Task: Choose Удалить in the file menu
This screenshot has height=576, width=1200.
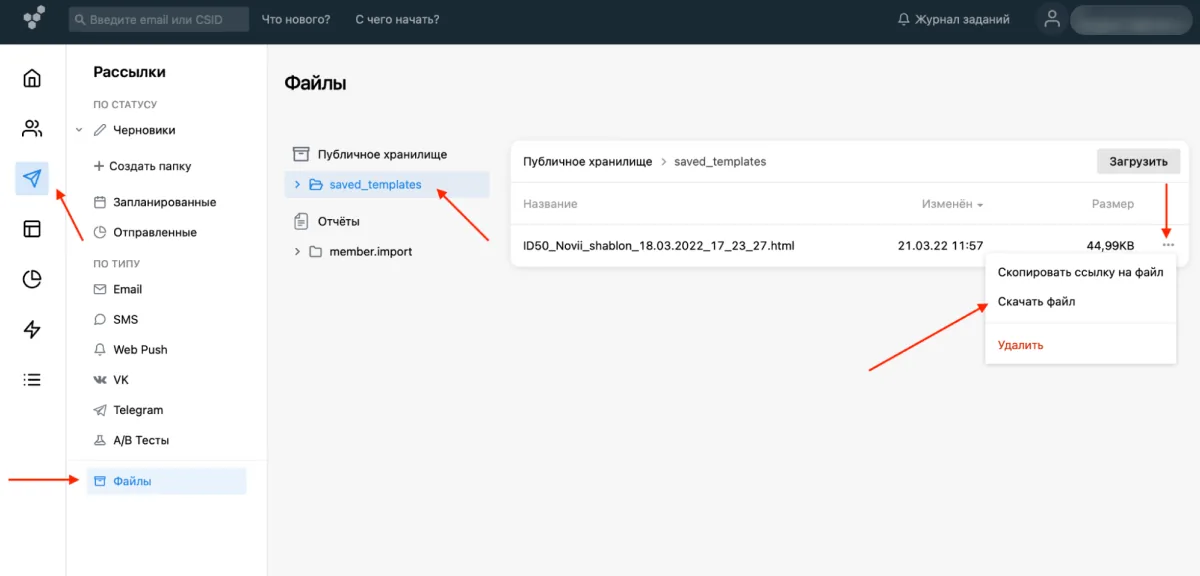Action: 1020,346
